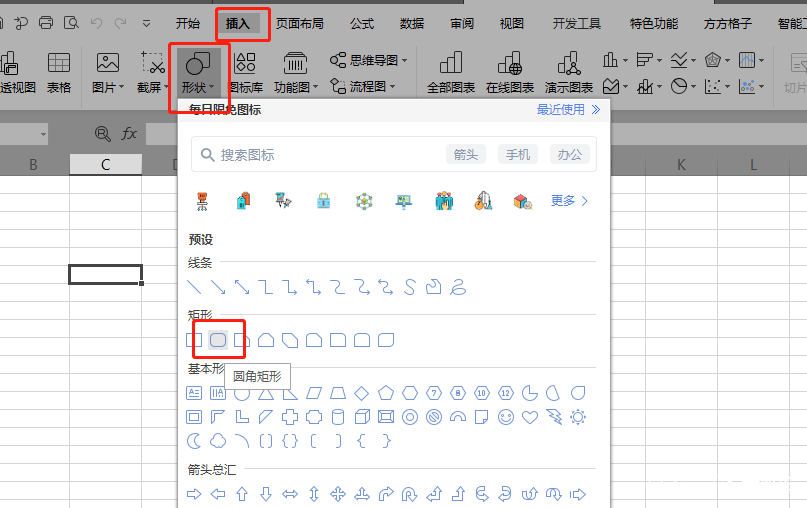Click the print icon in quick access toolbar

tap(46, 23)
